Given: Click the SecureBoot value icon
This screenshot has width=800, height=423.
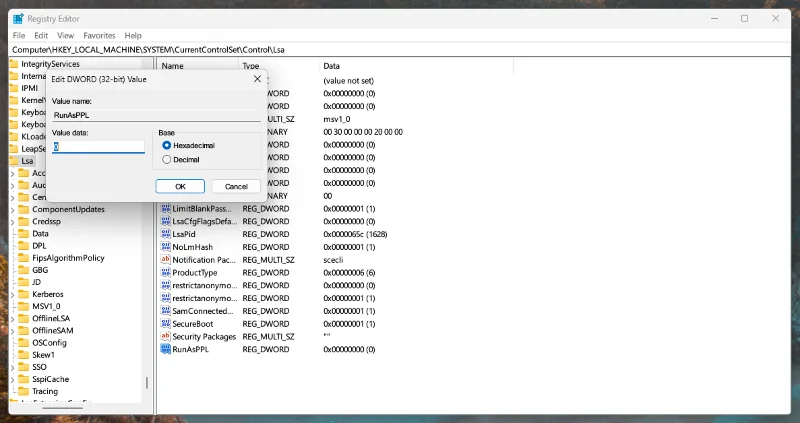Looking at the screenshot, I should pyautogui.click(x=165, y=324).
